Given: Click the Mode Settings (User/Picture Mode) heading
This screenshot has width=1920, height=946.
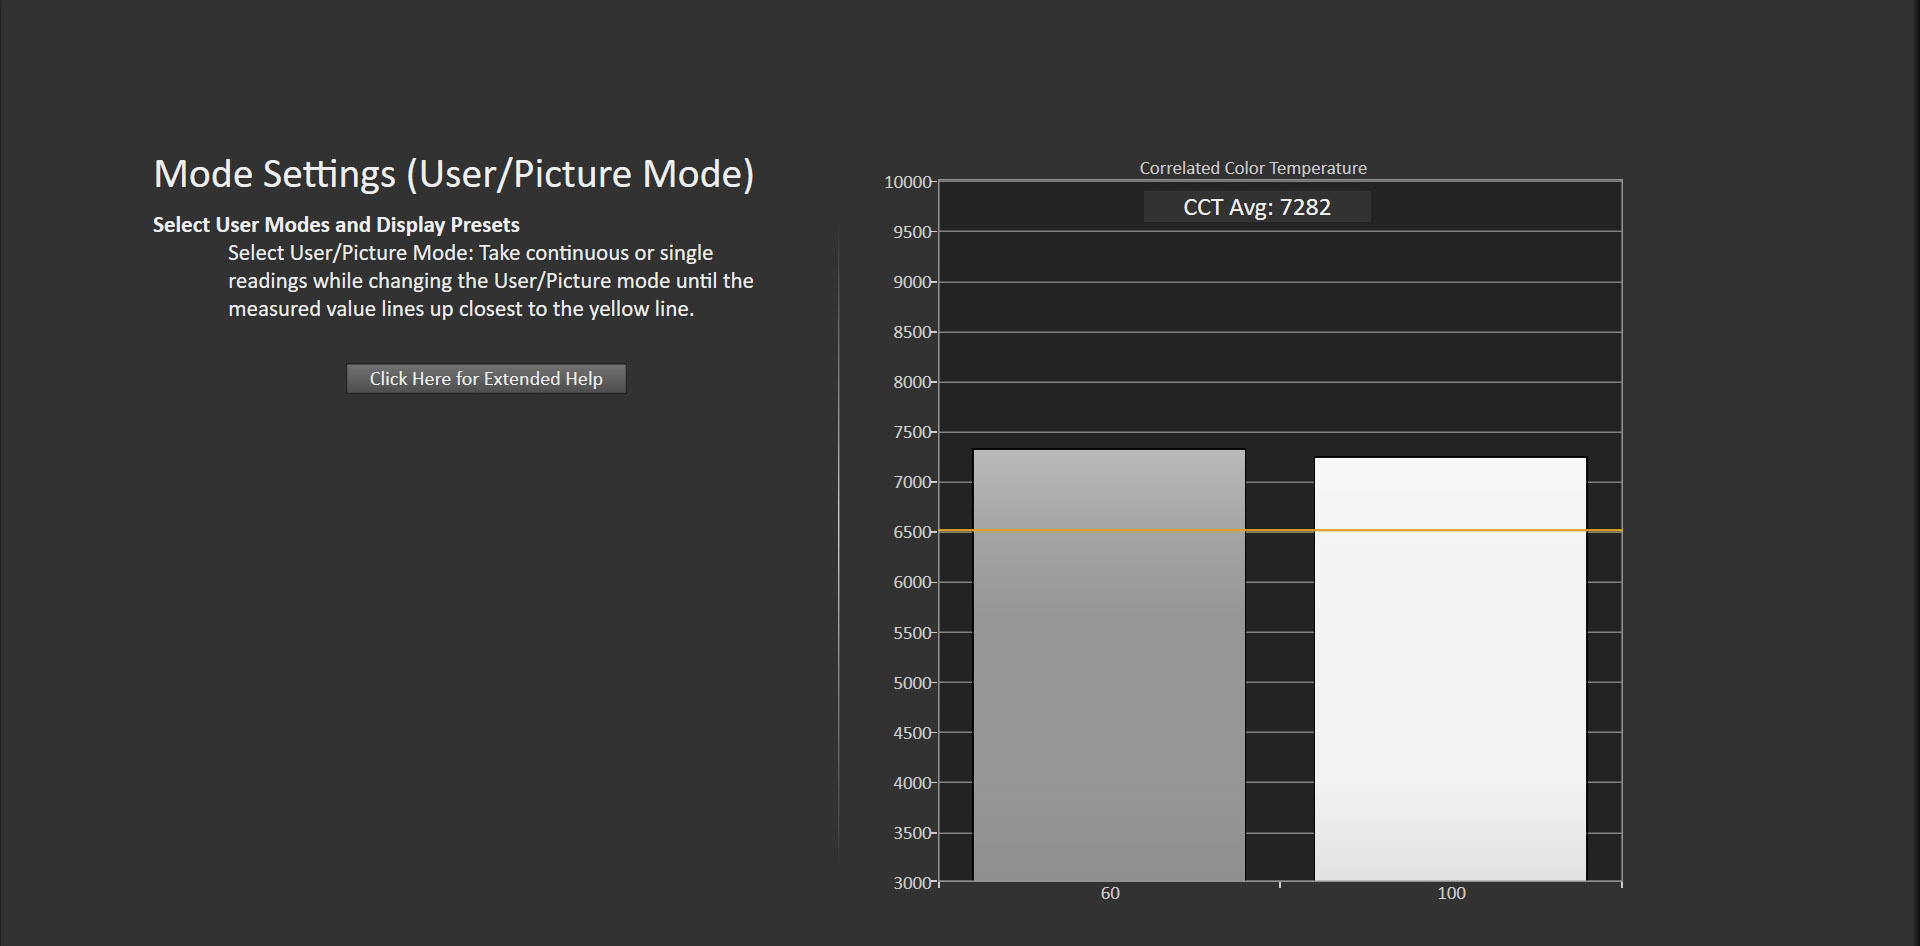Looking at the screenshot, I should (454, 174).
